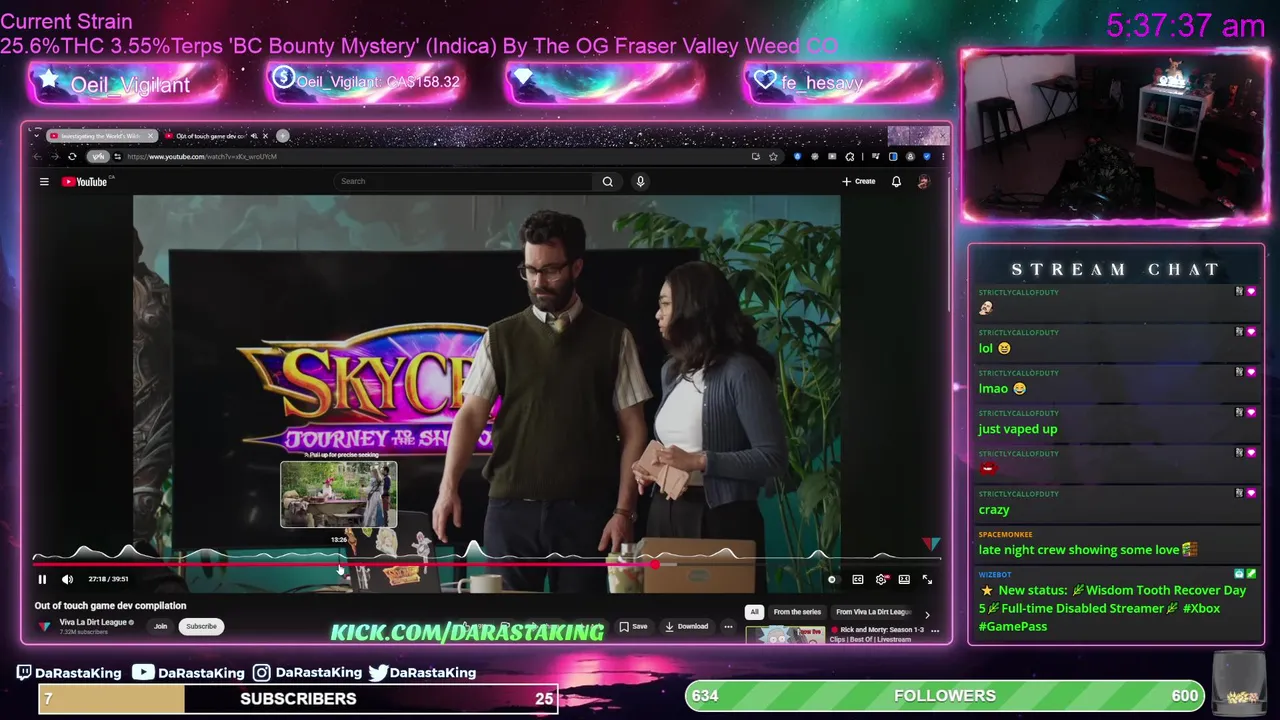
Task: Click the Oeil_Vigilant CA$158.32 donation badge
Action: coord(366,82)
